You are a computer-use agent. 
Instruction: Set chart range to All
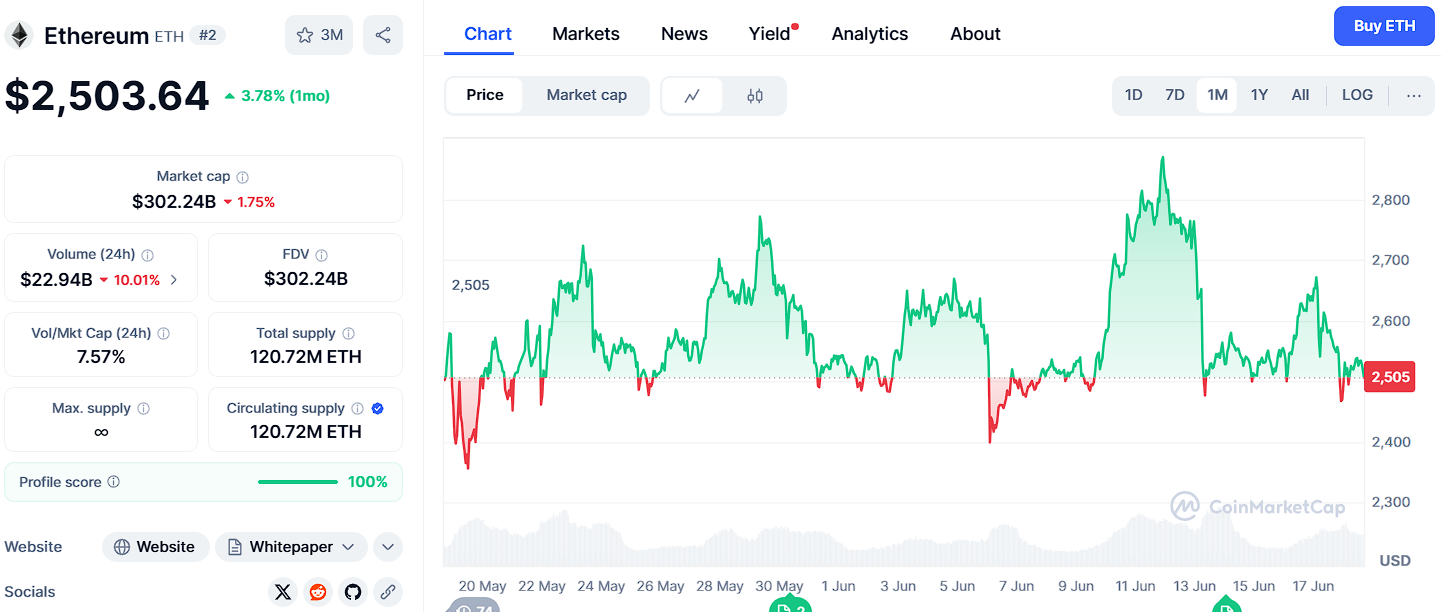(1300, 96)
